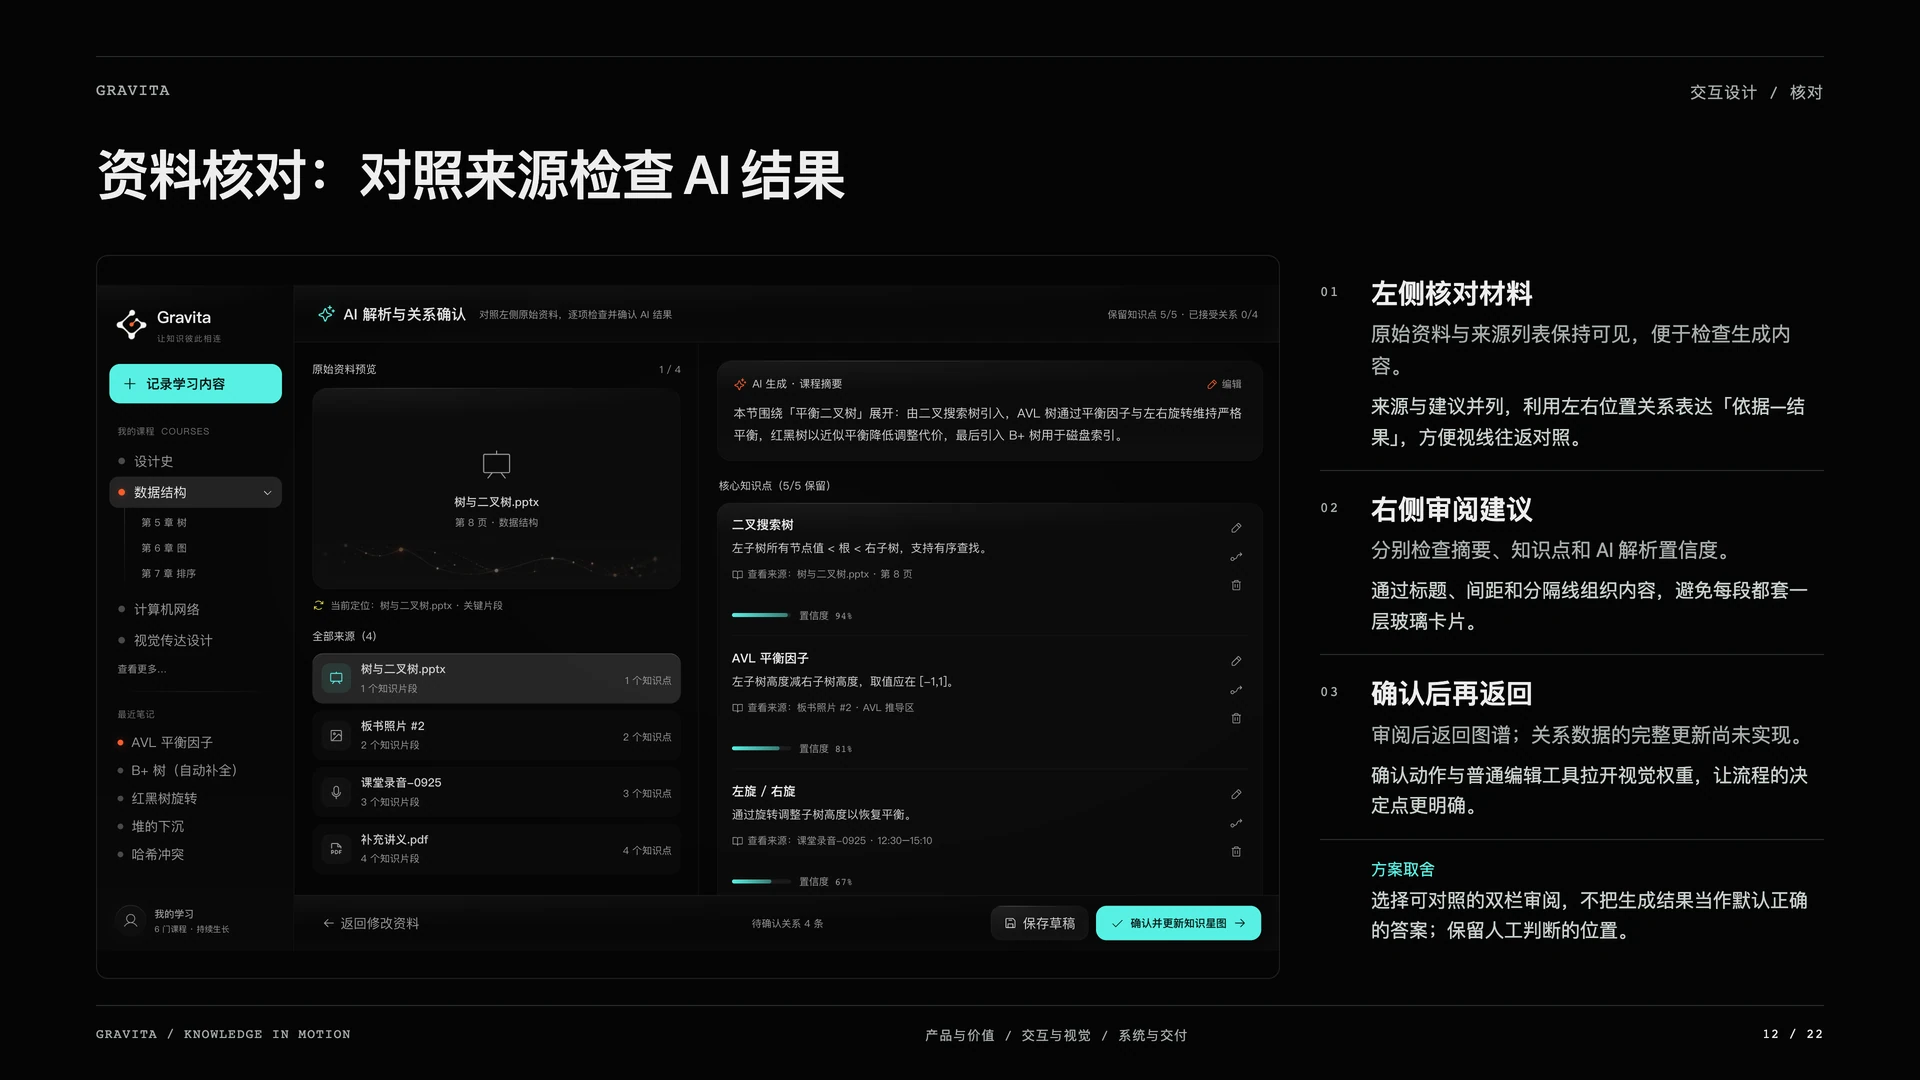Click the PDF icon of 补充讲义.pdf
This screenshot has width=1920, height=1080.
336,849
